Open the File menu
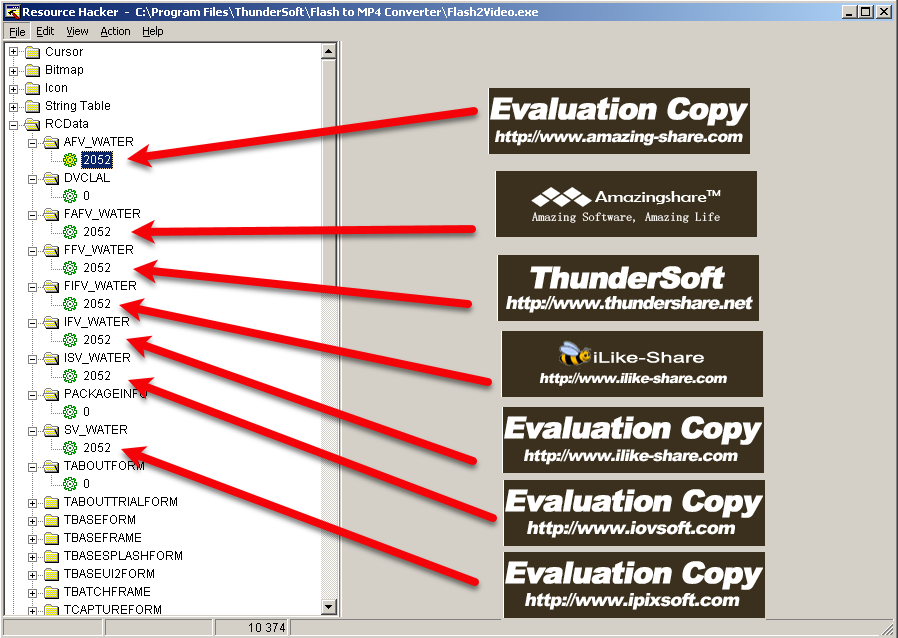Viewport: 898px width, 638px height. (17, 31)
